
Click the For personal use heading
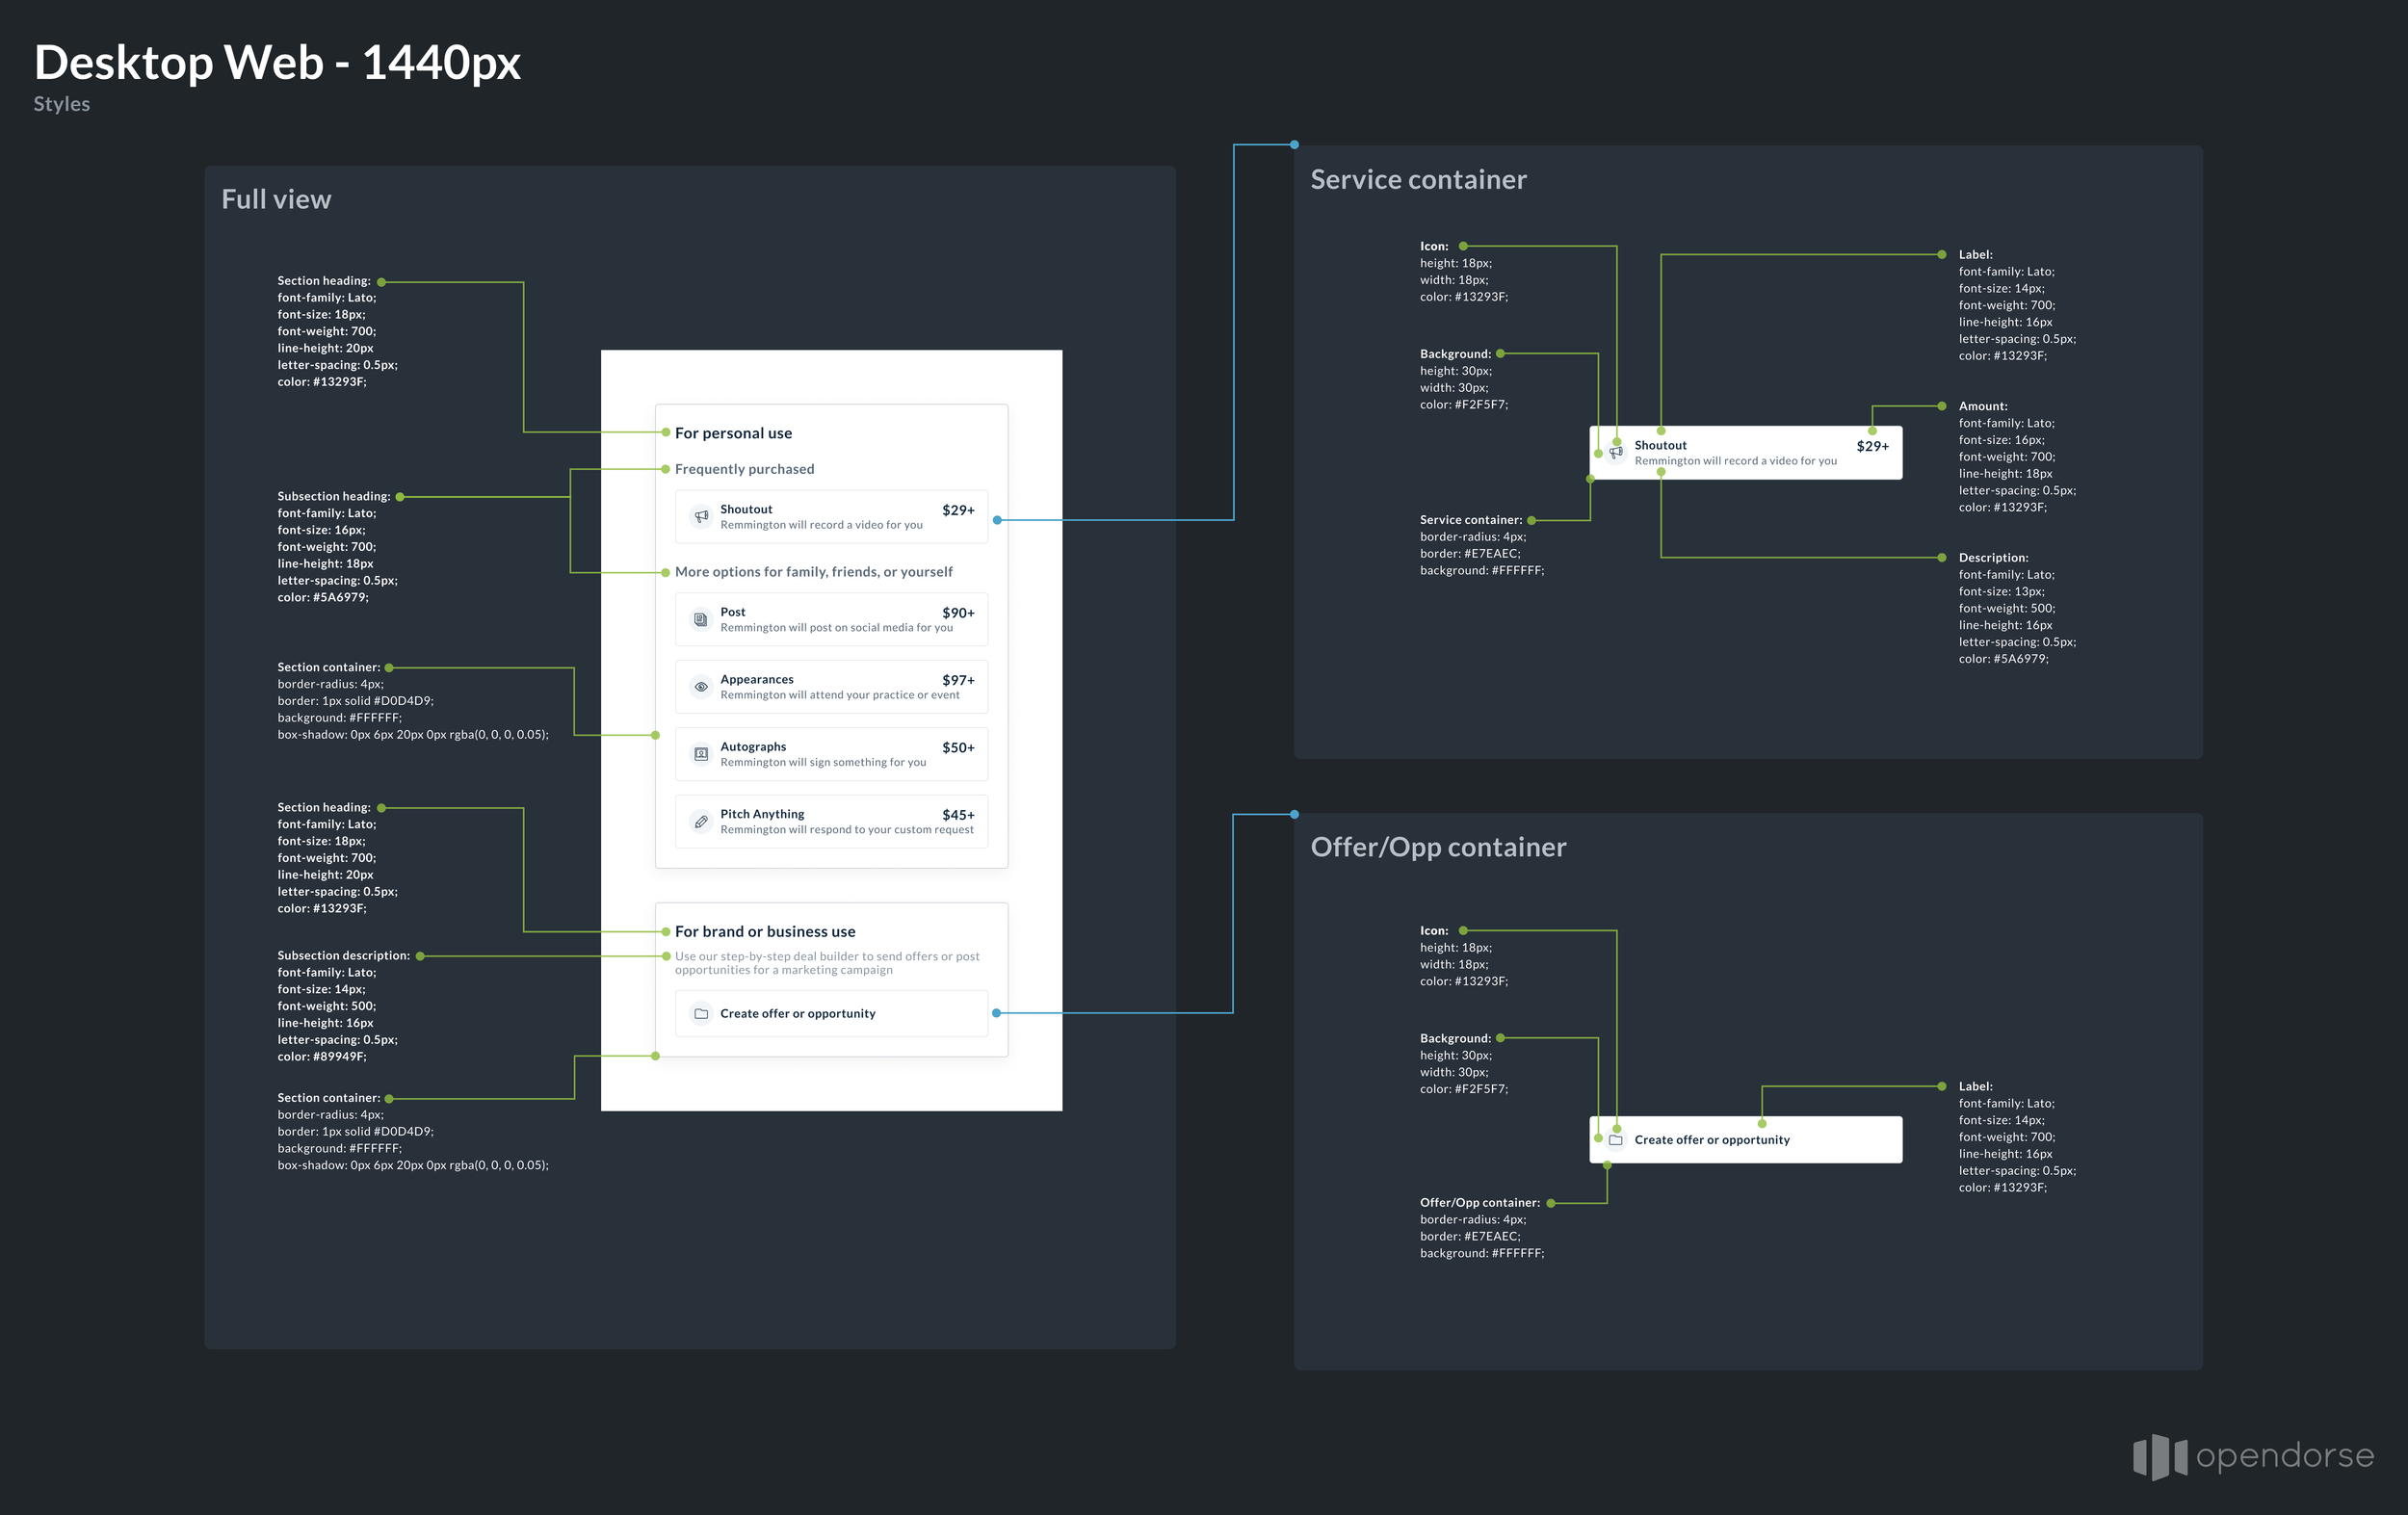(x=733, y=433)
